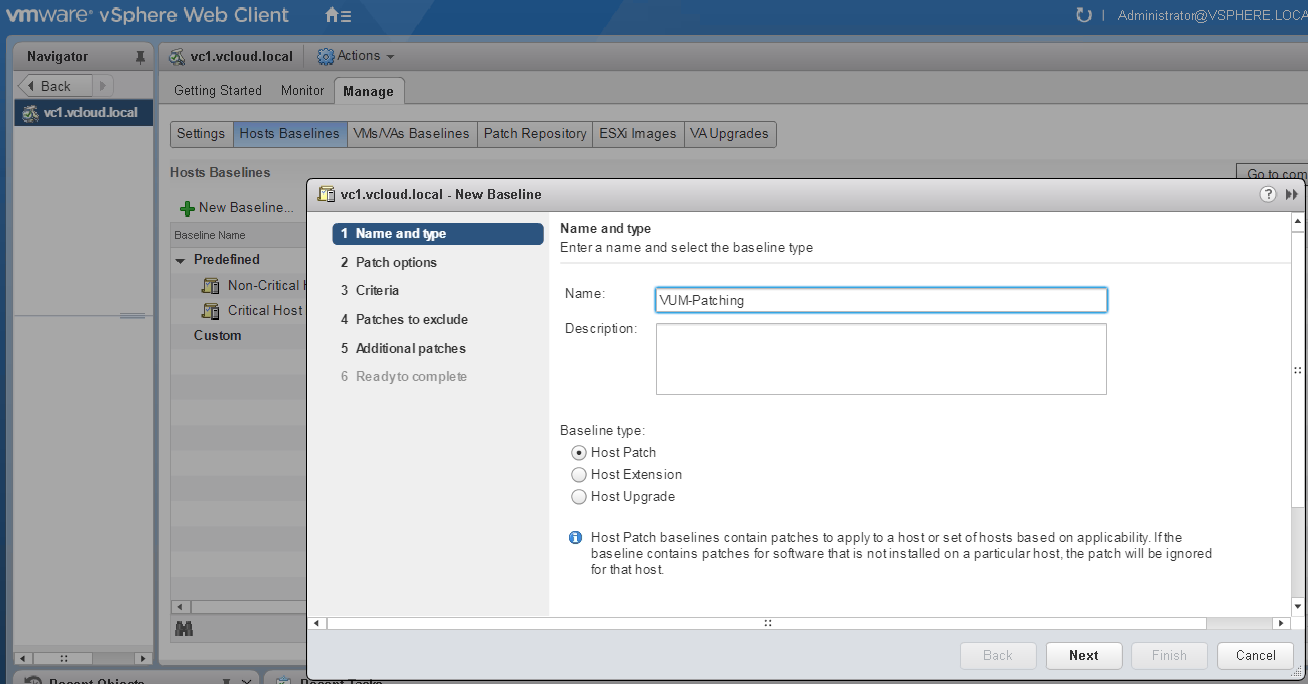This screenshot has height=684, width=1308.
Task: Click the baselines list left scroll arrow
Action: (x=181, y=607)
